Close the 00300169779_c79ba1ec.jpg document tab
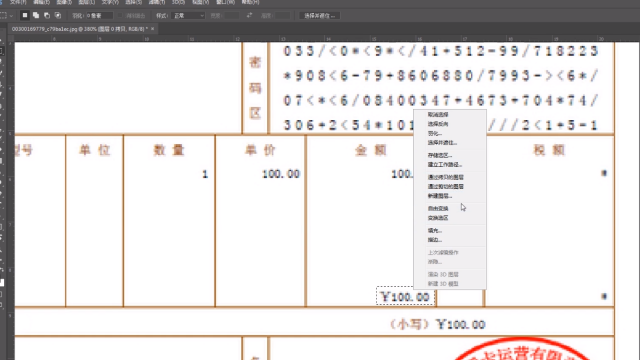The height and width of the screenshot is (360, 640). (153, 29)
